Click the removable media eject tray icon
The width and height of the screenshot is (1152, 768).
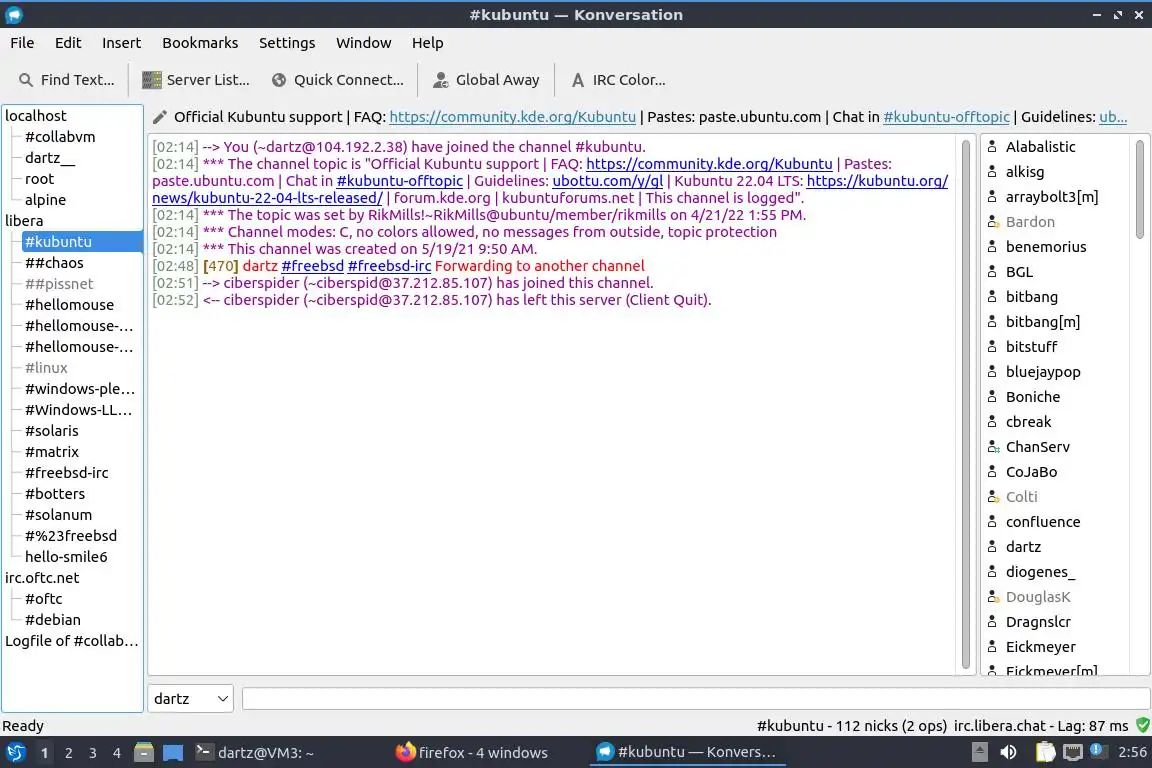tap(980, 752)
